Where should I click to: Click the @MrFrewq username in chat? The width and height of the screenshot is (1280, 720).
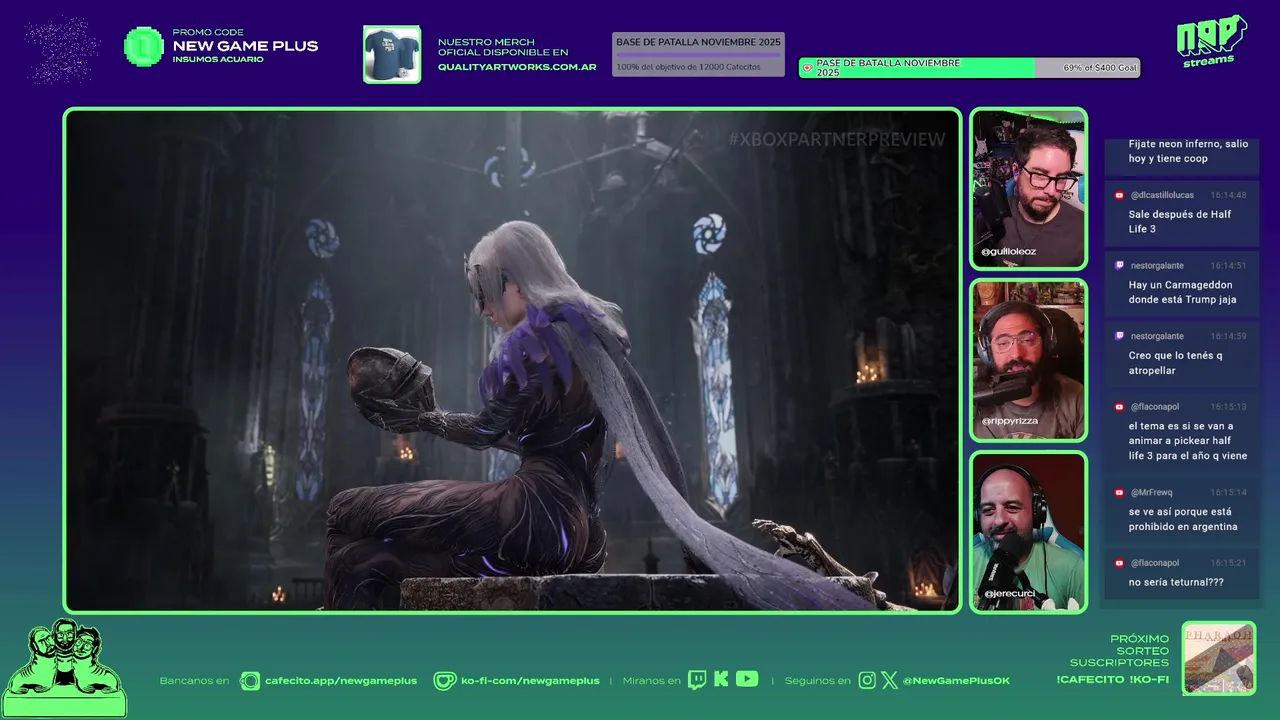1151,492
